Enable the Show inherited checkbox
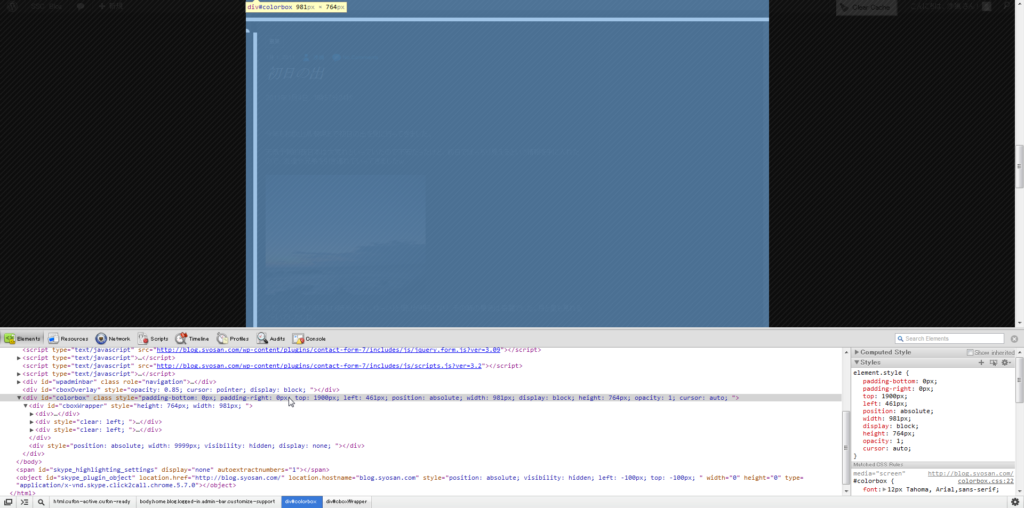Screen dimensions: 1024x508 coord(970,352)
